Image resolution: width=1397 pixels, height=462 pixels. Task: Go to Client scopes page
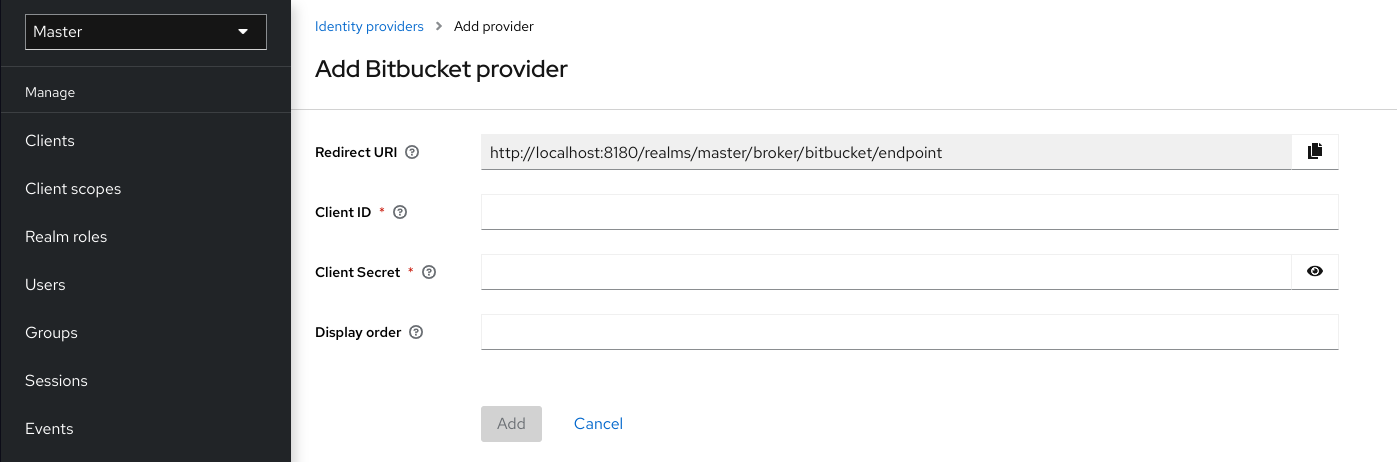pyautogui.click(x=73, y=189)
